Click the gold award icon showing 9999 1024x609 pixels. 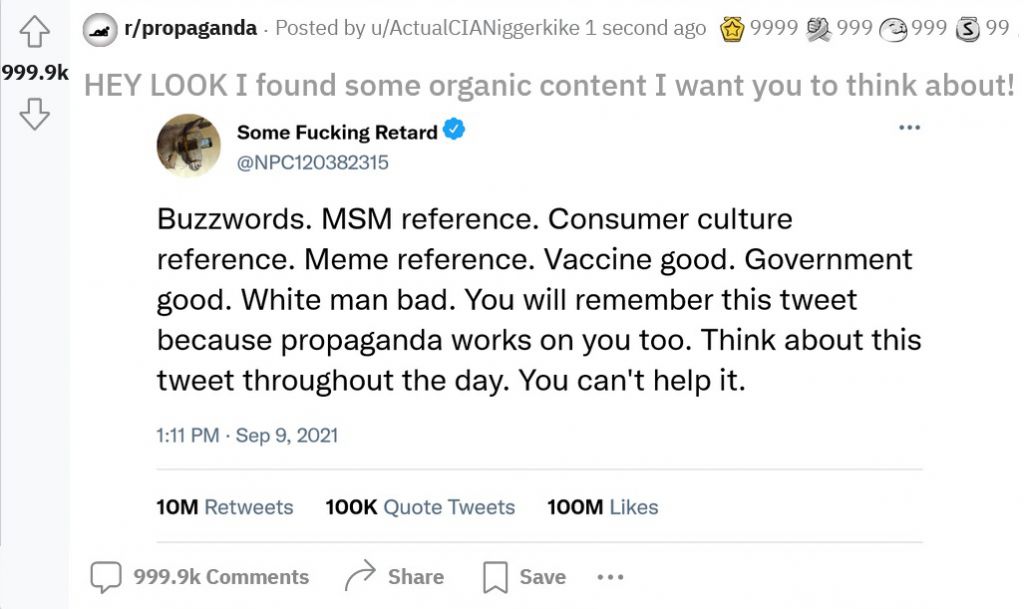[x=733, y=29]
